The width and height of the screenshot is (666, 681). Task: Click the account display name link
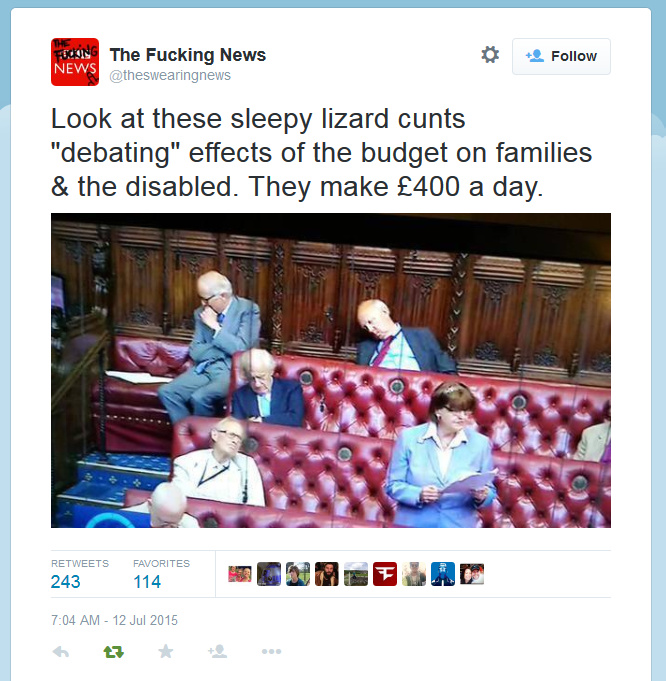pos(188,55)
